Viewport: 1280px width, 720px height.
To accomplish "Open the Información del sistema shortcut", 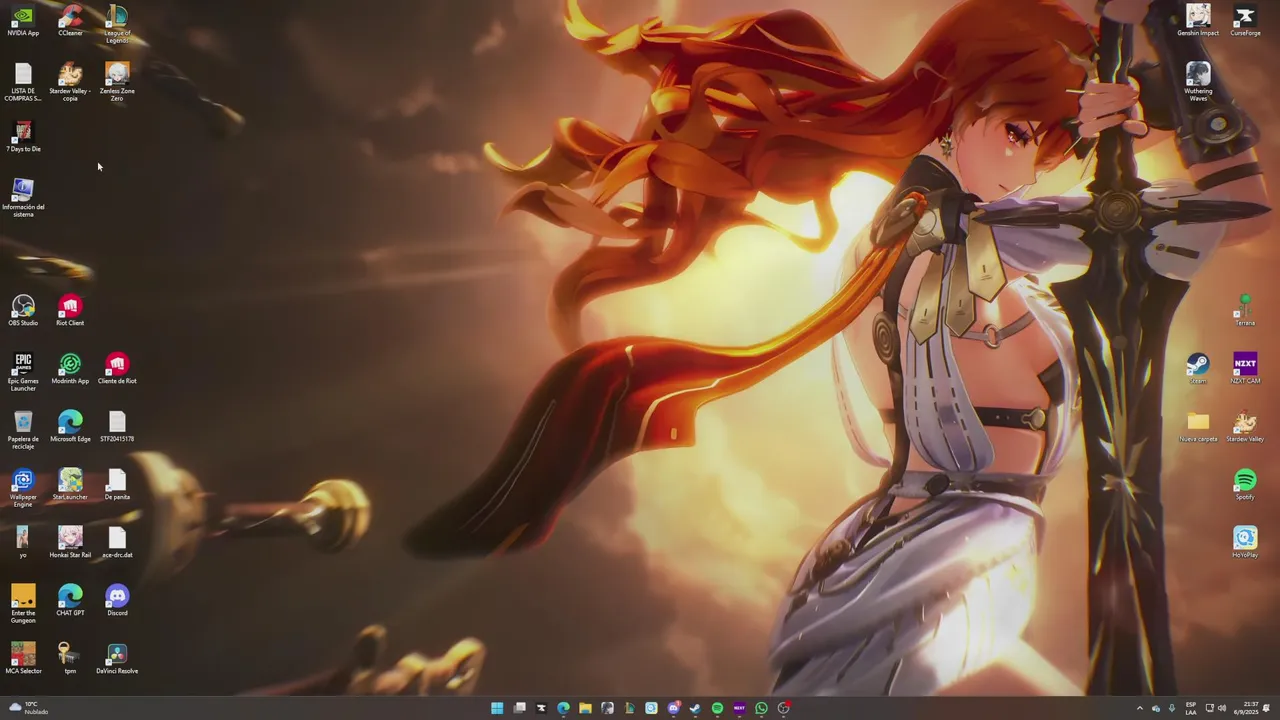I will click(23, 198).
